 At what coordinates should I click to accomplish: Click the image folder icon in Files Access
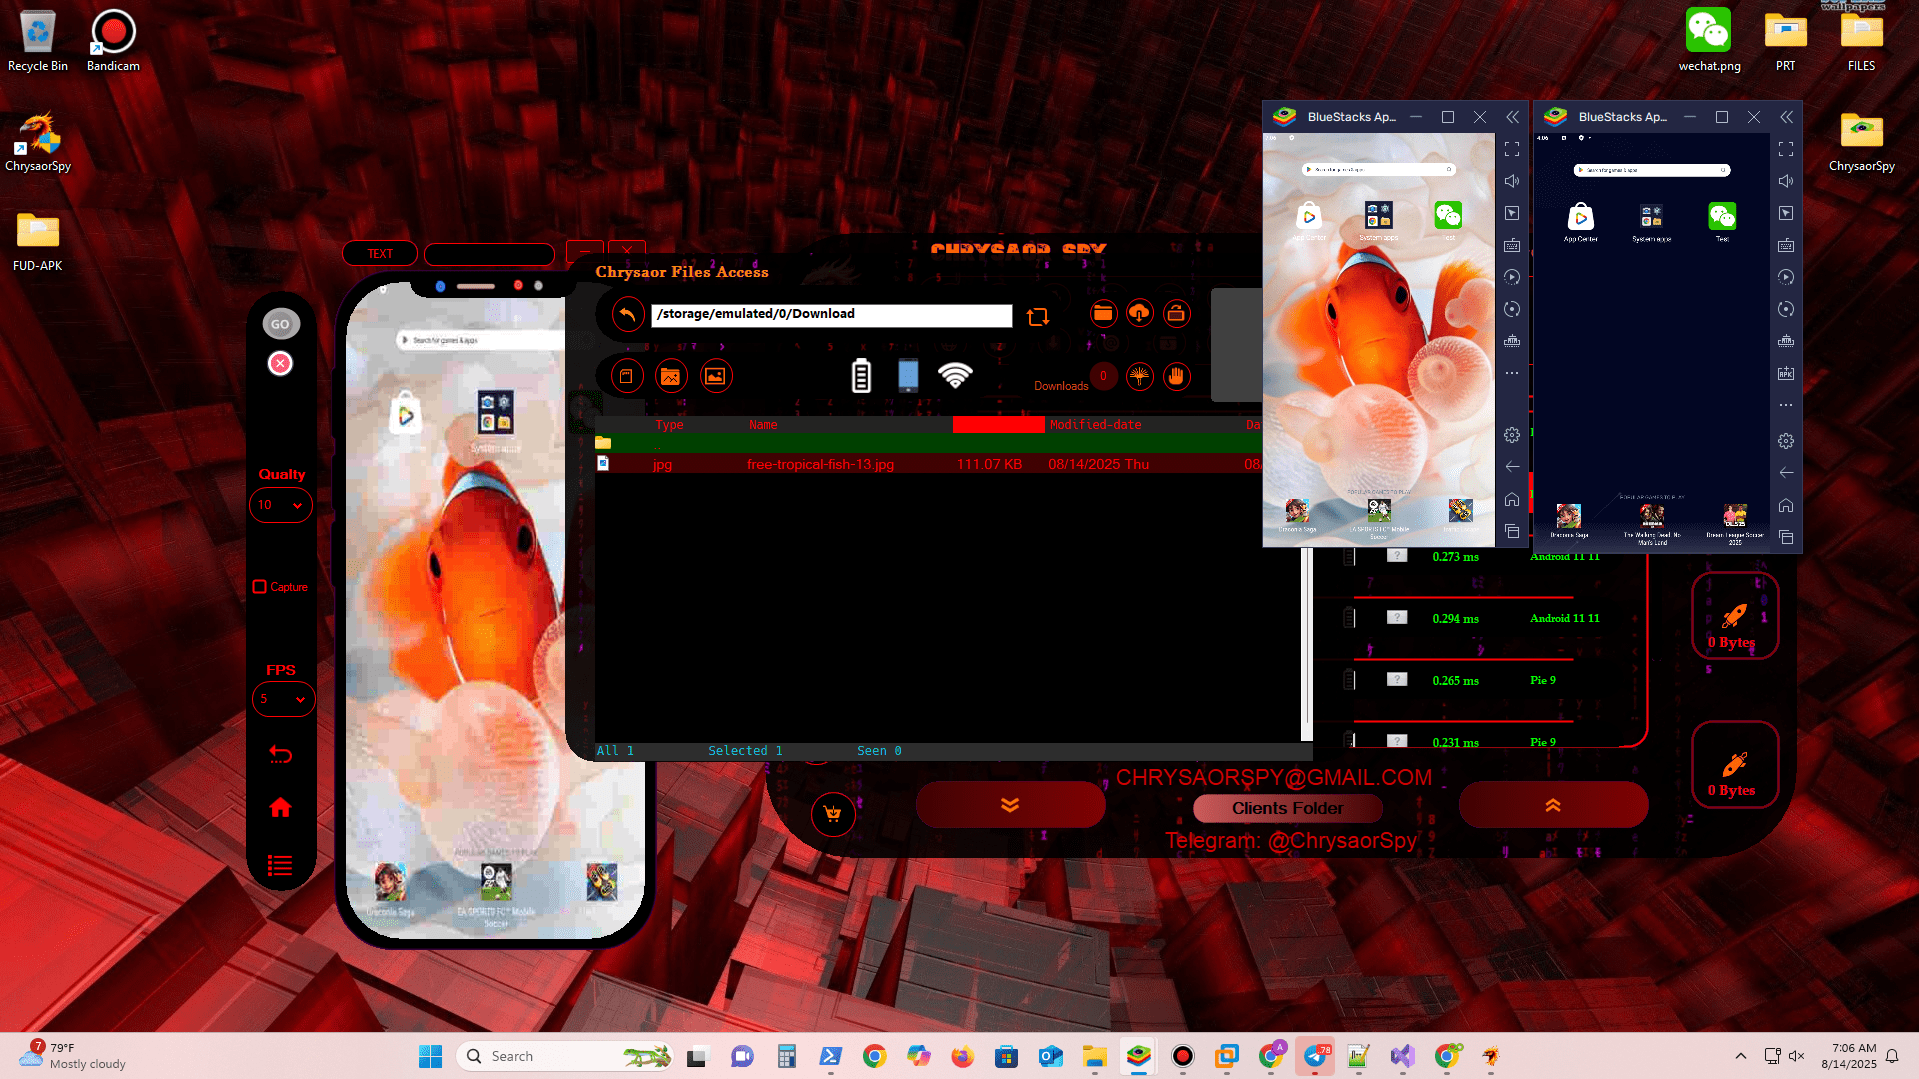[x=671, y=376]
